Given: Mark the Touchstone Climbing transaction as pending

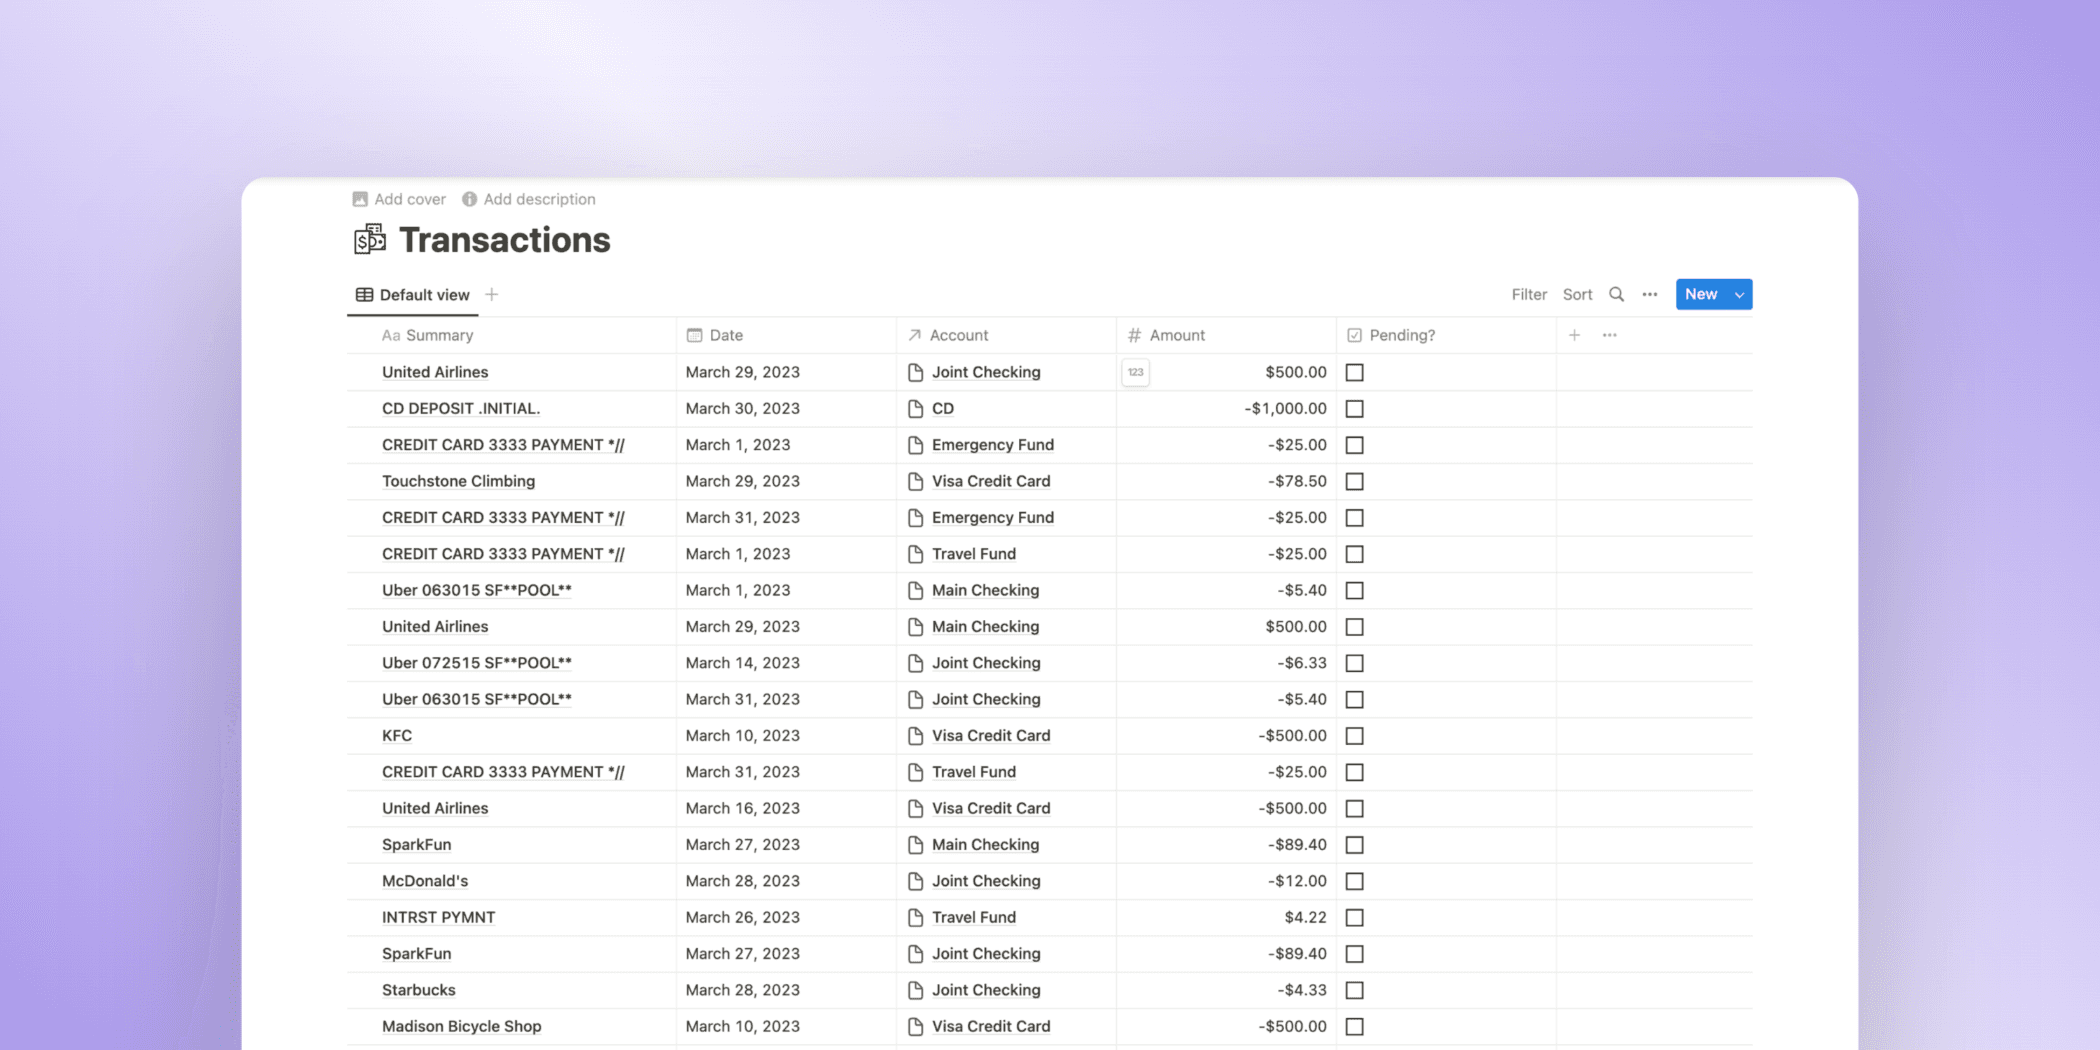Looking at the screenshot, I should (x=1355, y=481).
